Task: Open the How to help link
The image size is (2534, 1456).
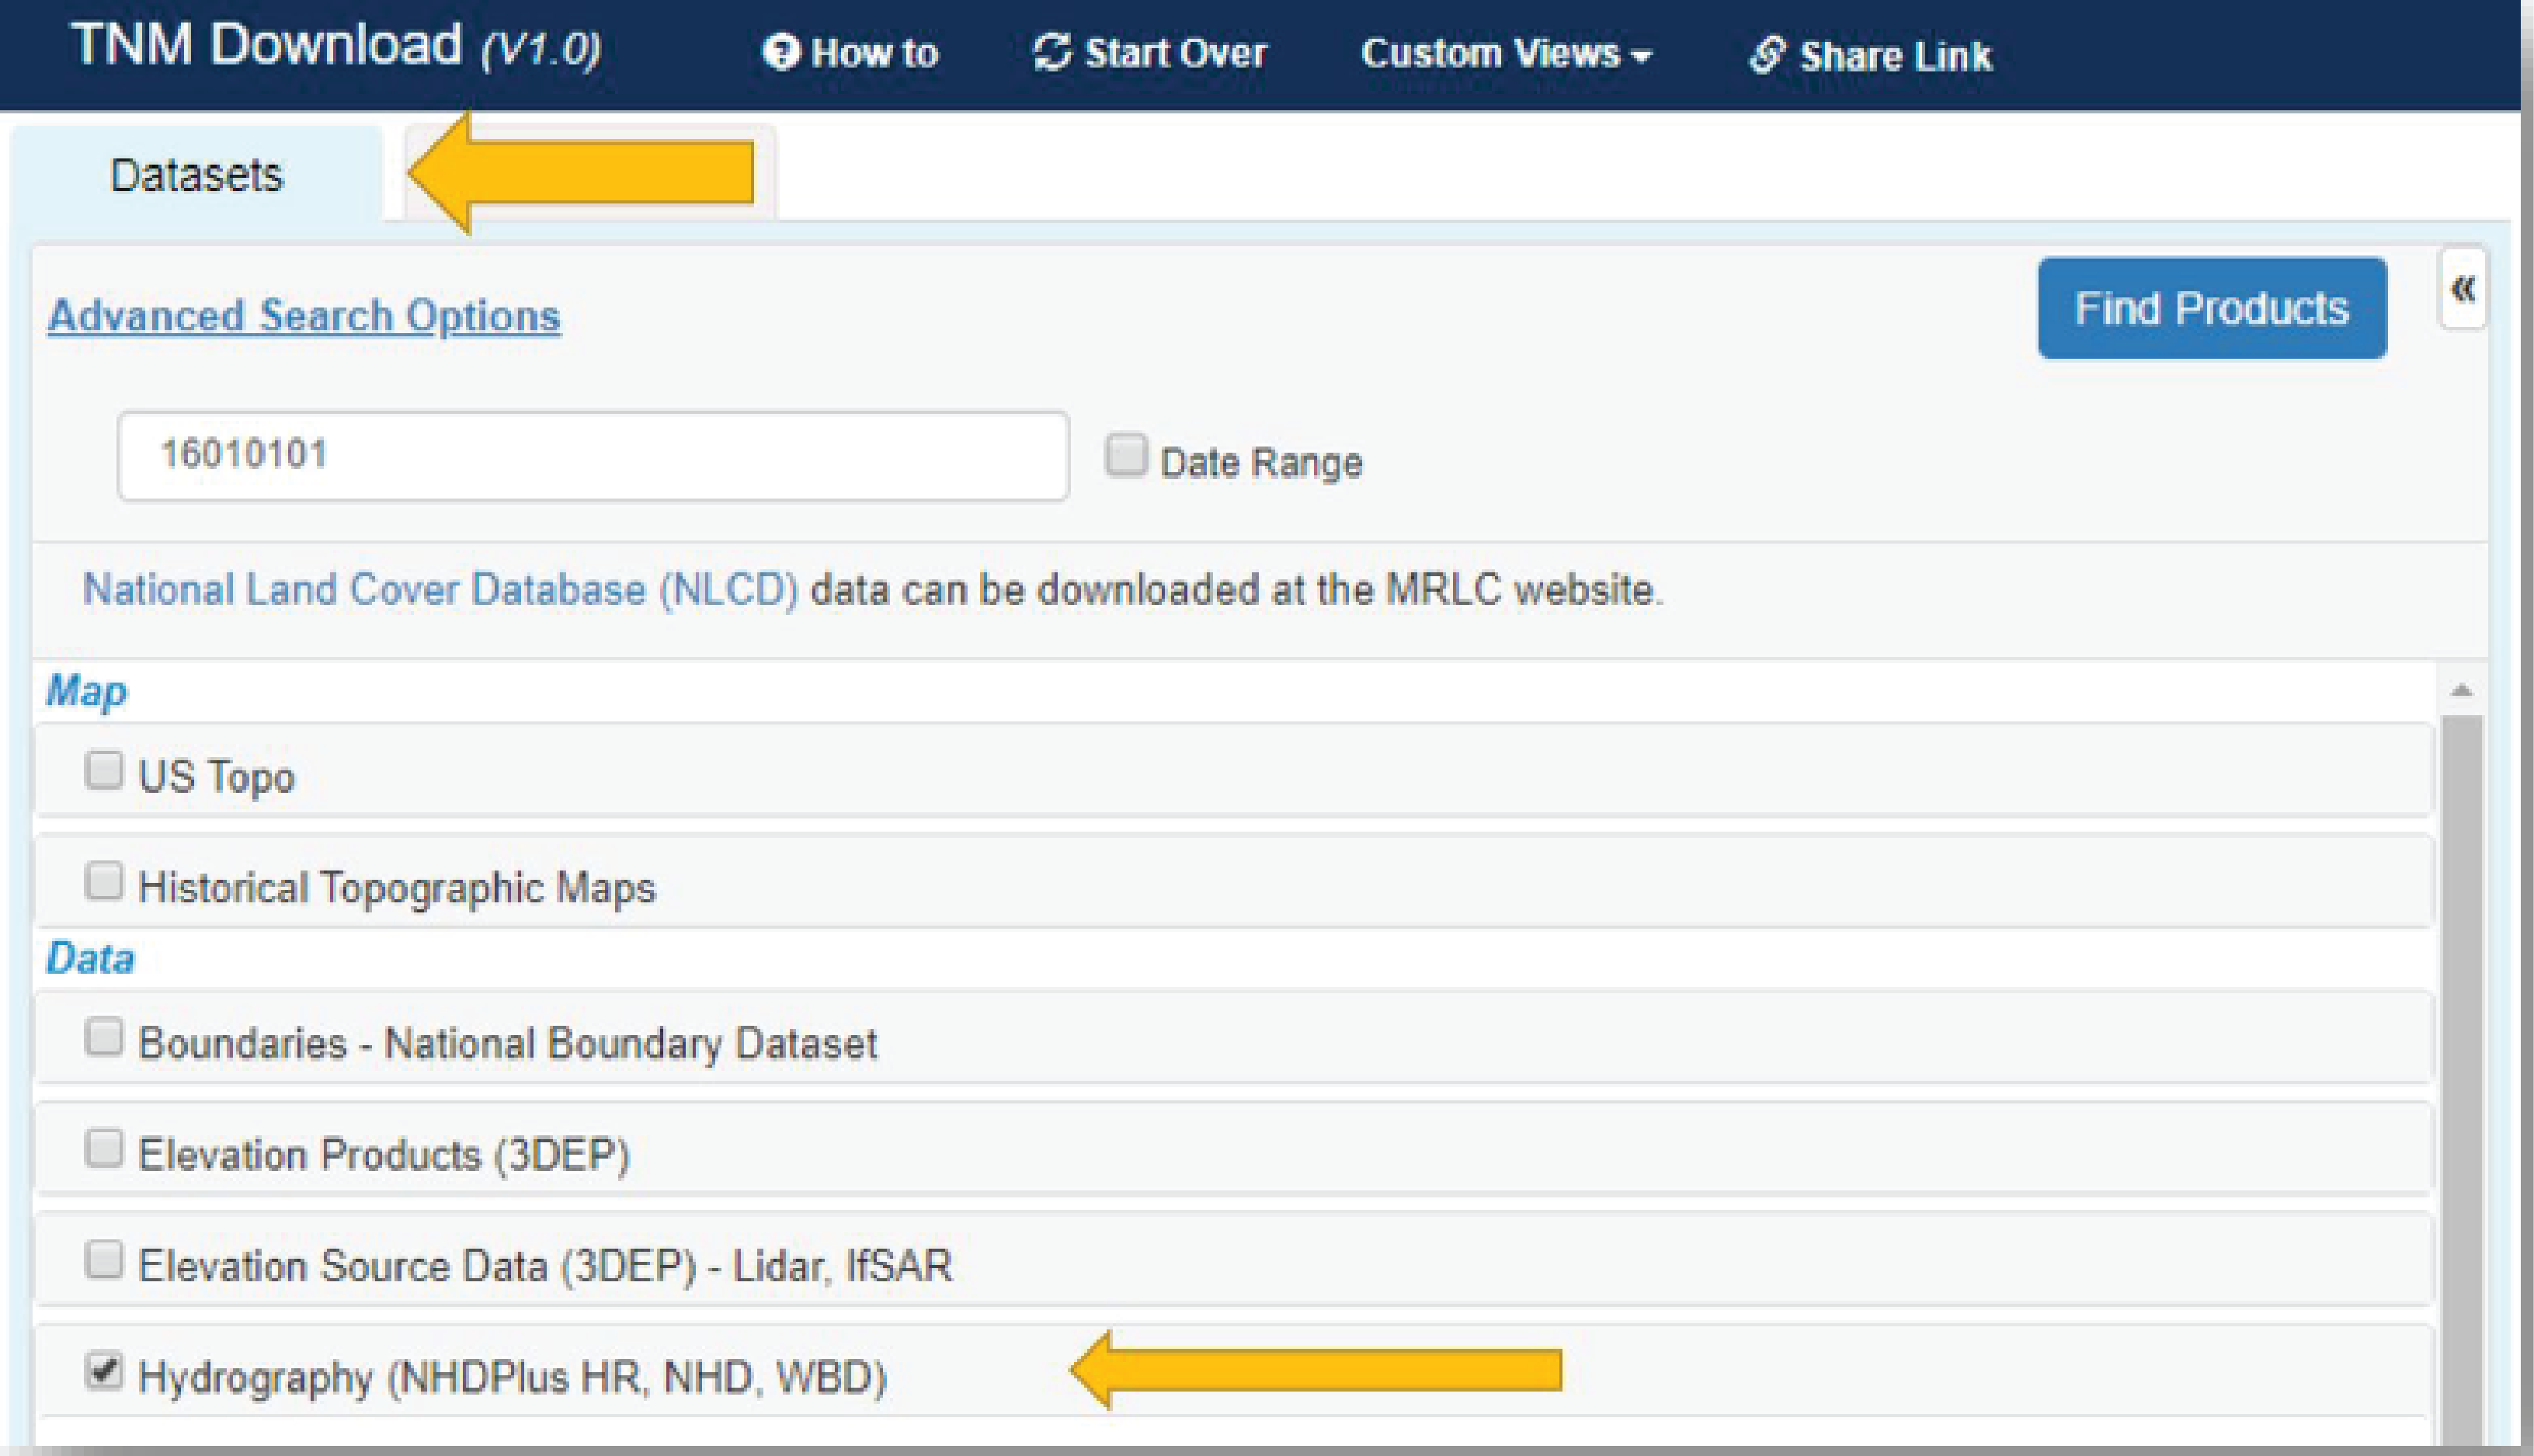Action: tap(850, 53)
